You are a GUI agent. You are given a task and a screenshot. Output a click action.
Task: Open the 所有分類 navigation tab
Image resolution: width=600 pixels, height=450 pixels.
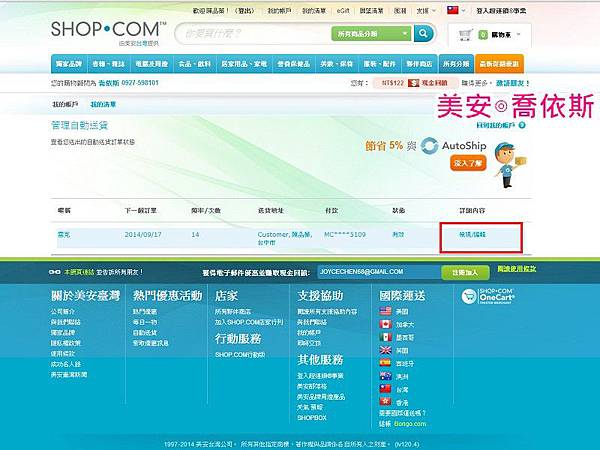click(x=456, y=64)
